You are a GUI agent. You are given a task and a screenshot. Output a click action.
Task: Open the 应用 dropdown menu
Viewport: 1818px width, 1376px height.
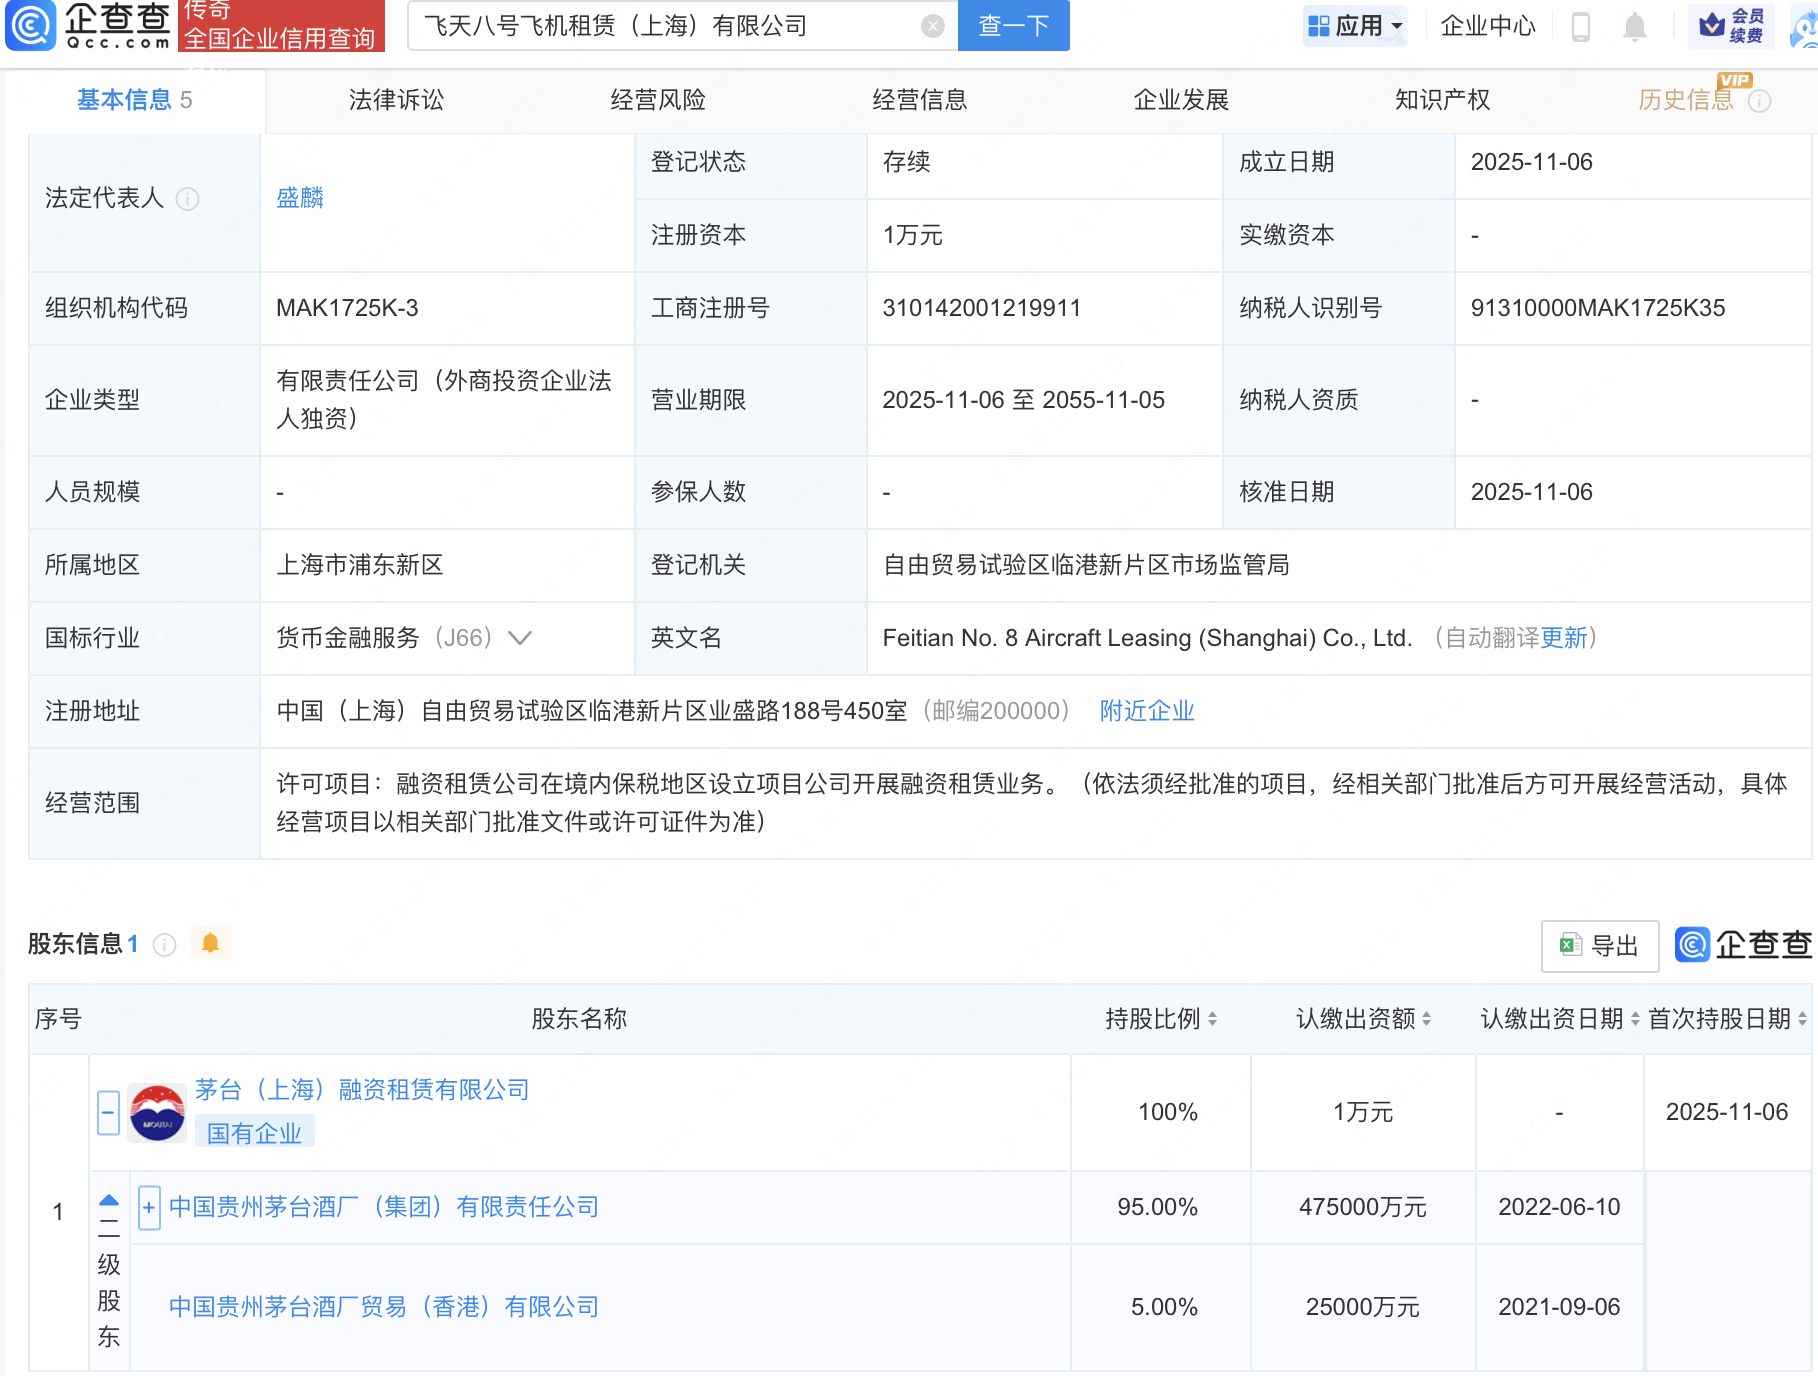(1355, 26)
